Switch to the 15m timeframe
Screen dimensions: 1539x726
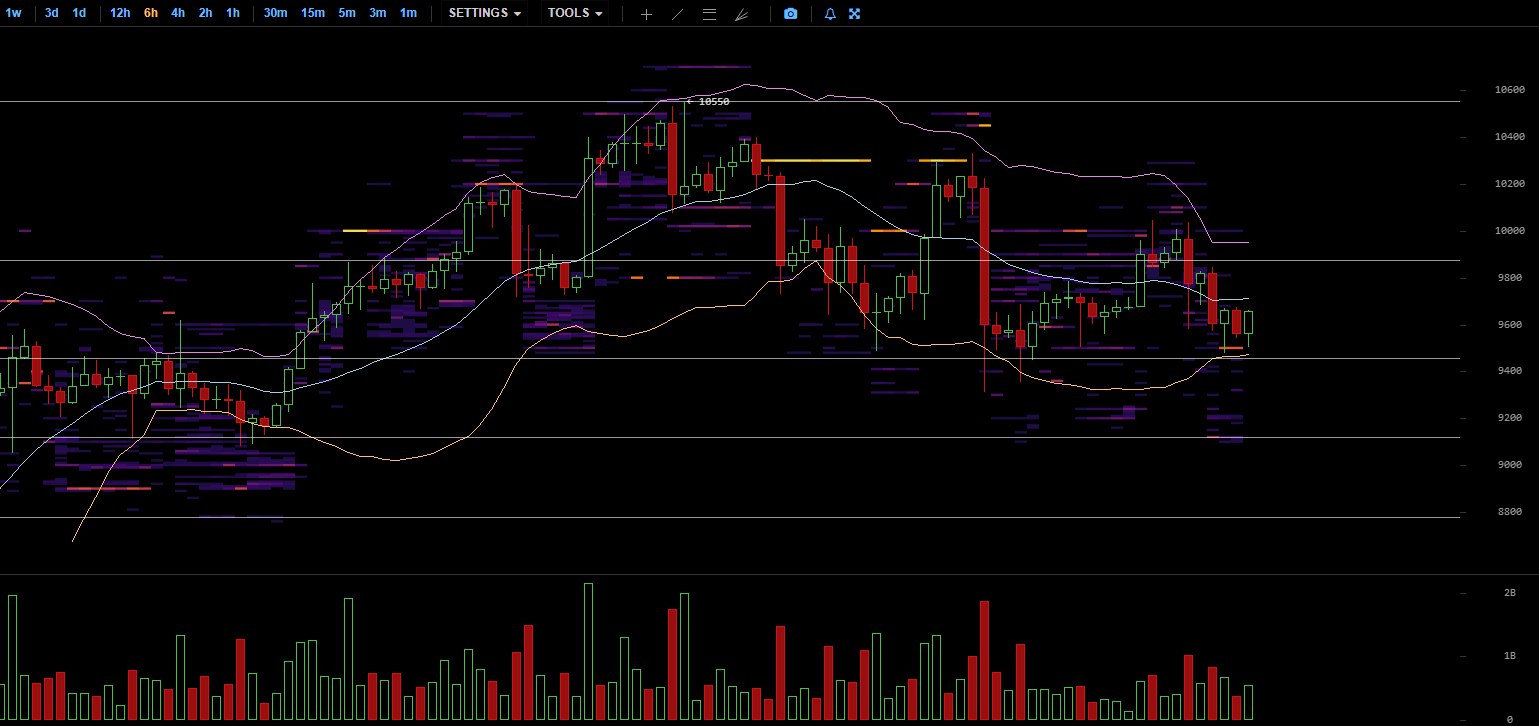pyautogui.click(x=313, y=14)
